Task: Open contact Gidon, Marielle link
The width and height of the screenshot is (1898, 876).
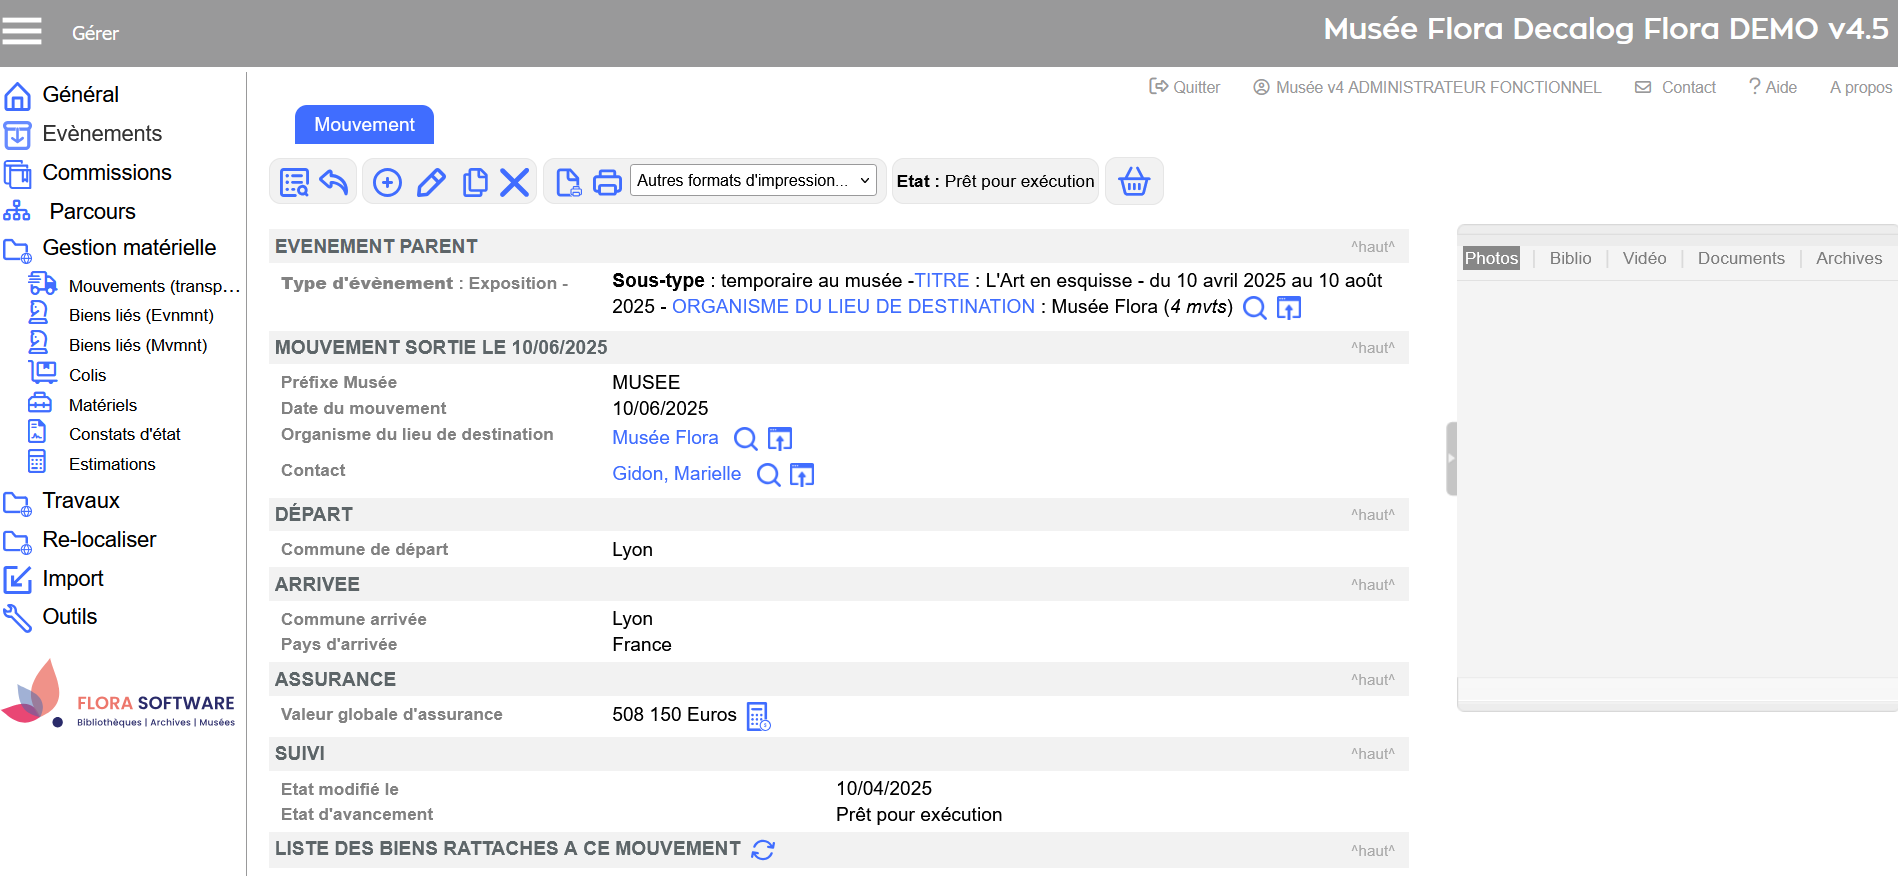Action: [x=676, y=474]
